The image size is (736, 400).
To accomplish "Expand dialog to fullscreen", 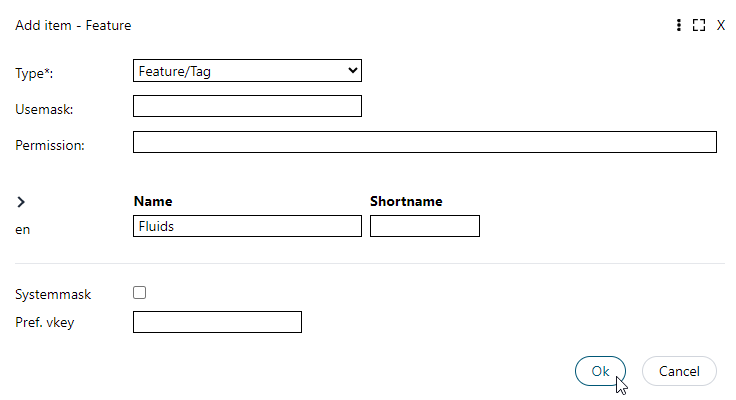I will (699, 25).
